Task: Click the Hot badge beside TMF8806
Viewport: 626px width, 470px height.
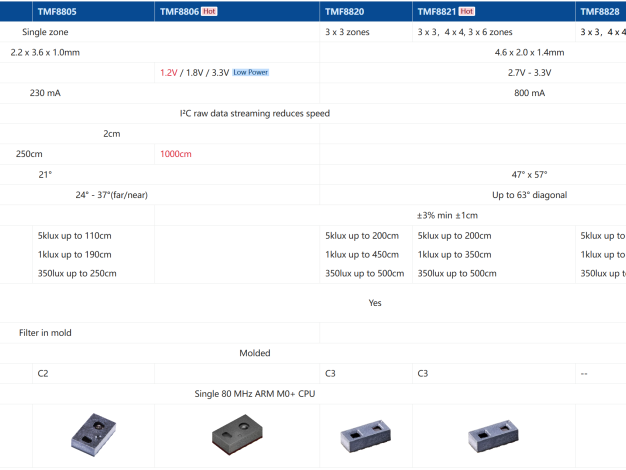Action: (x=208, y=11)
